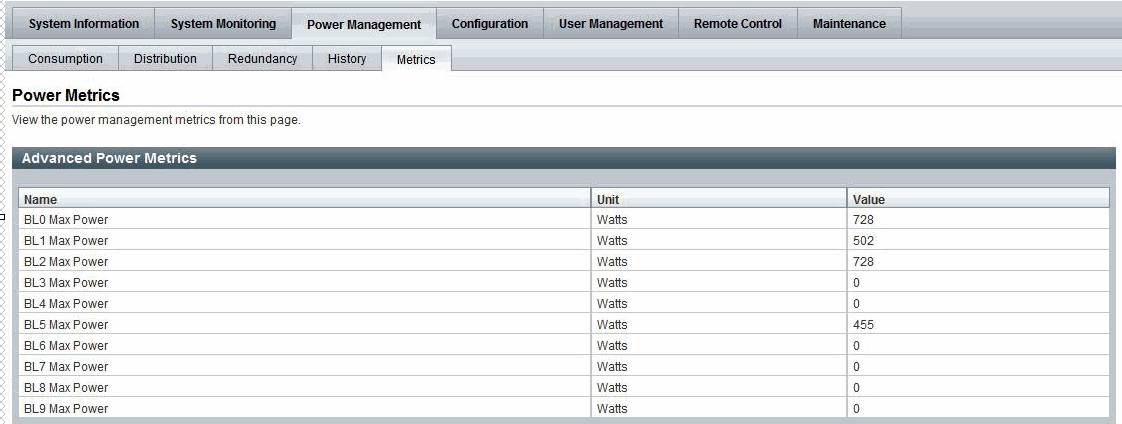Open the Redundancy sub-tab
The width and height of the screenshot is (1122, 424).
point(263,59)
